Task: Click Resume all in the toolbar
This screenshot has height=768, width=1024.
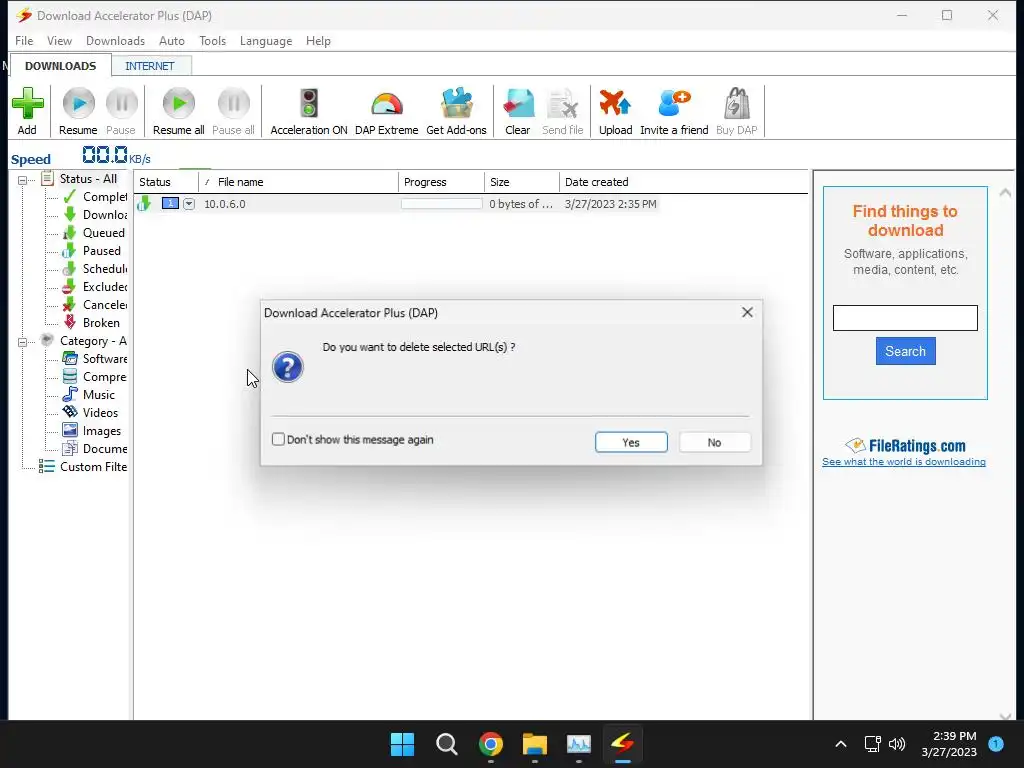Action: pos(178,111)
